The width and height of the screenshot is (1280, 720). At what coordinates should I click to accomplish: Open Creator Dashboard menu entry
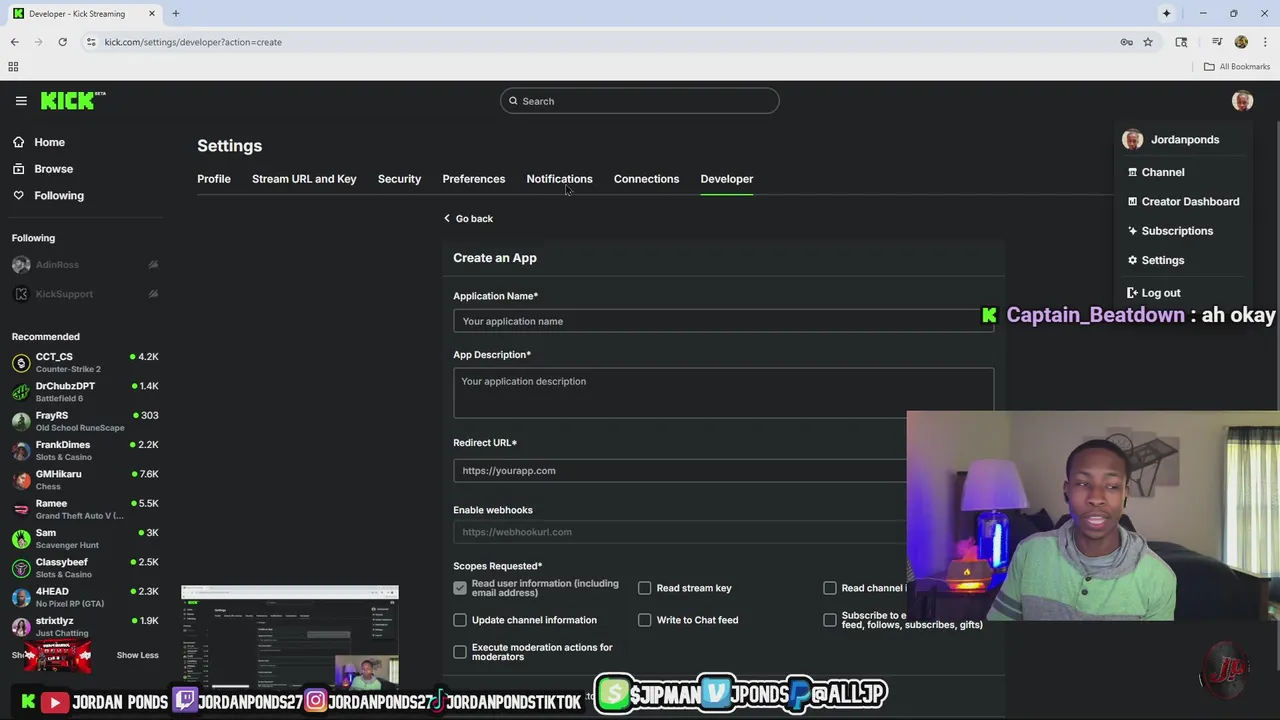point(1183,201)
